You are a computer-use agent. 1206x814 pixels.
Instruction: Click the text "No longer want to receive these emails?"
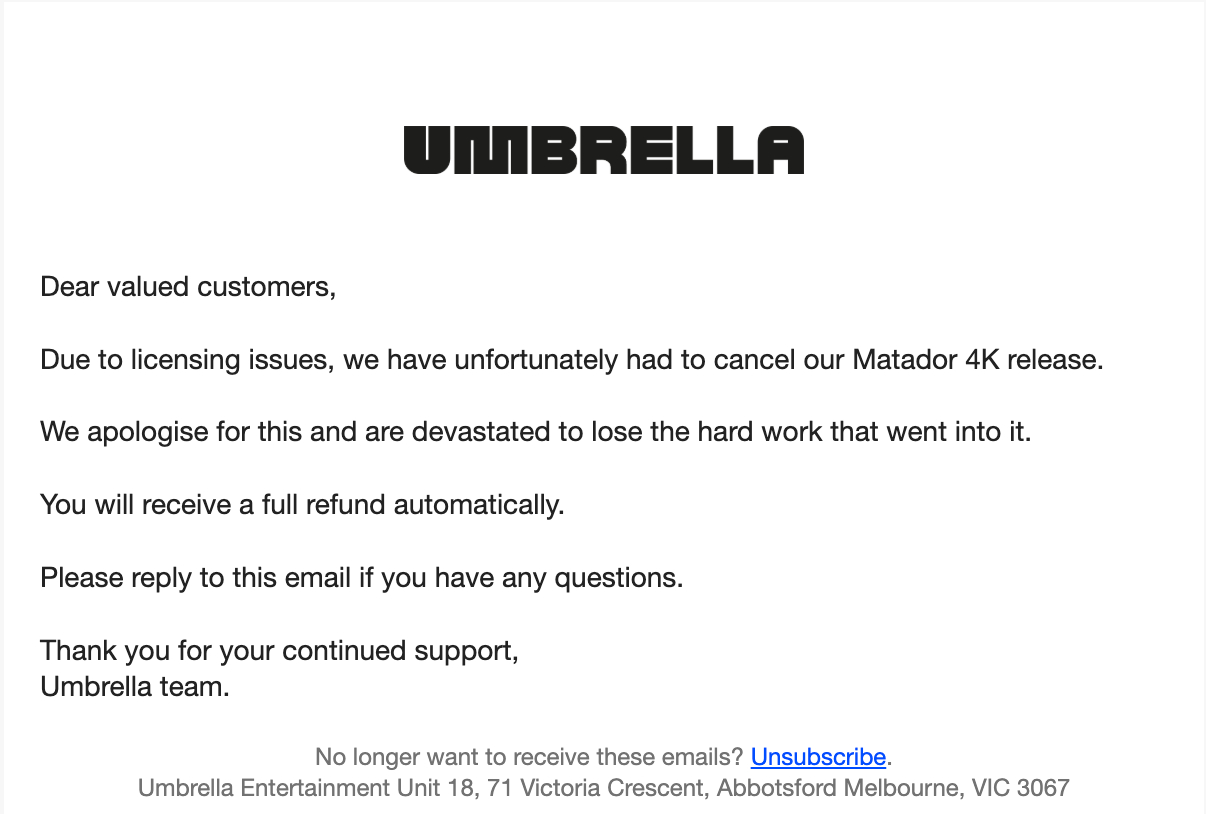[529, 757]
